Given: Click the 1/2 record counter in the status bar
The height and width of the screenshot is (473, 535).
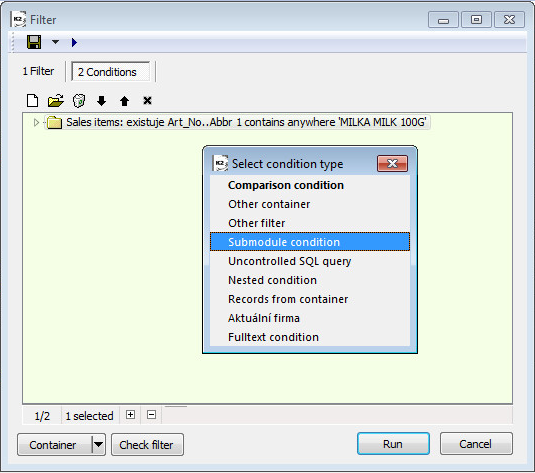Looking at the screenshot, I should coord(42,416).
